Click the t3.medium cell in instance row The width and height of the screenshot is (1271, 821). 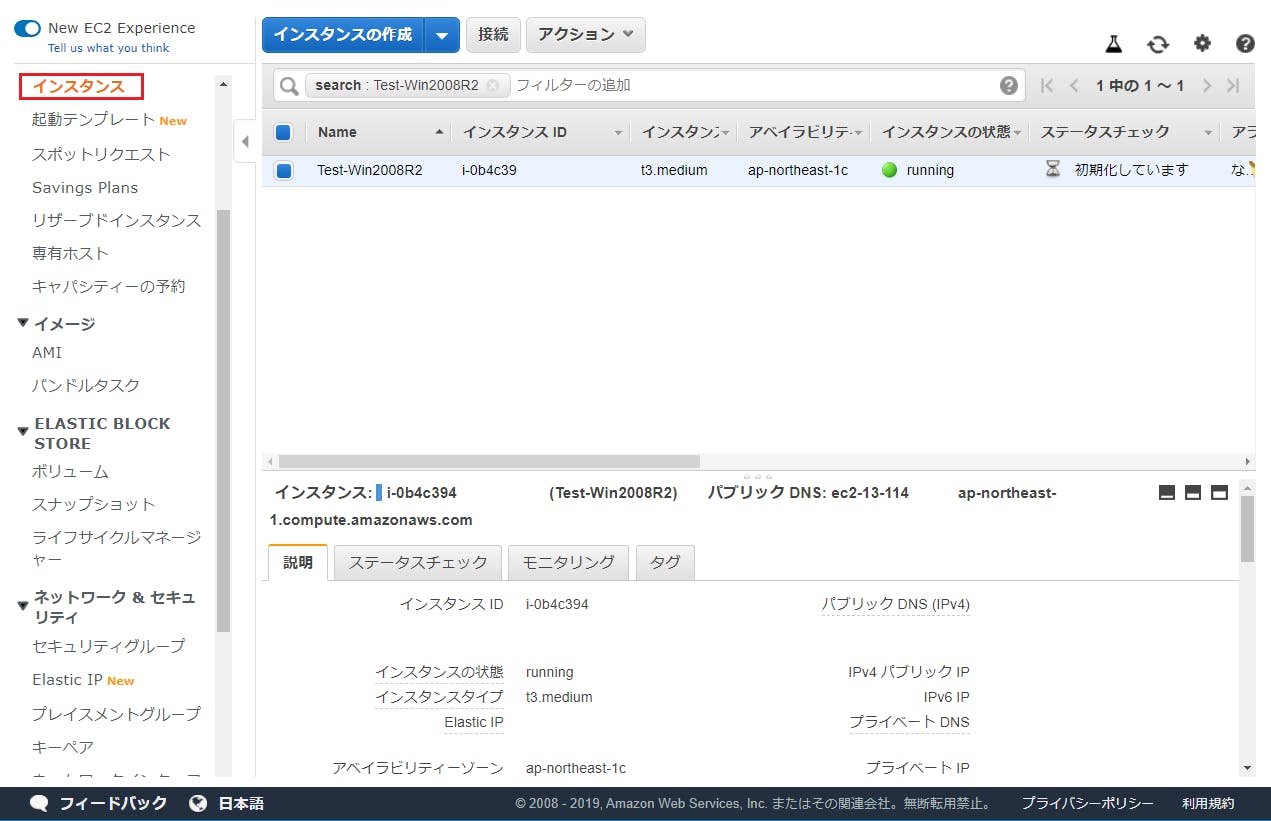[x=674, y=170]
